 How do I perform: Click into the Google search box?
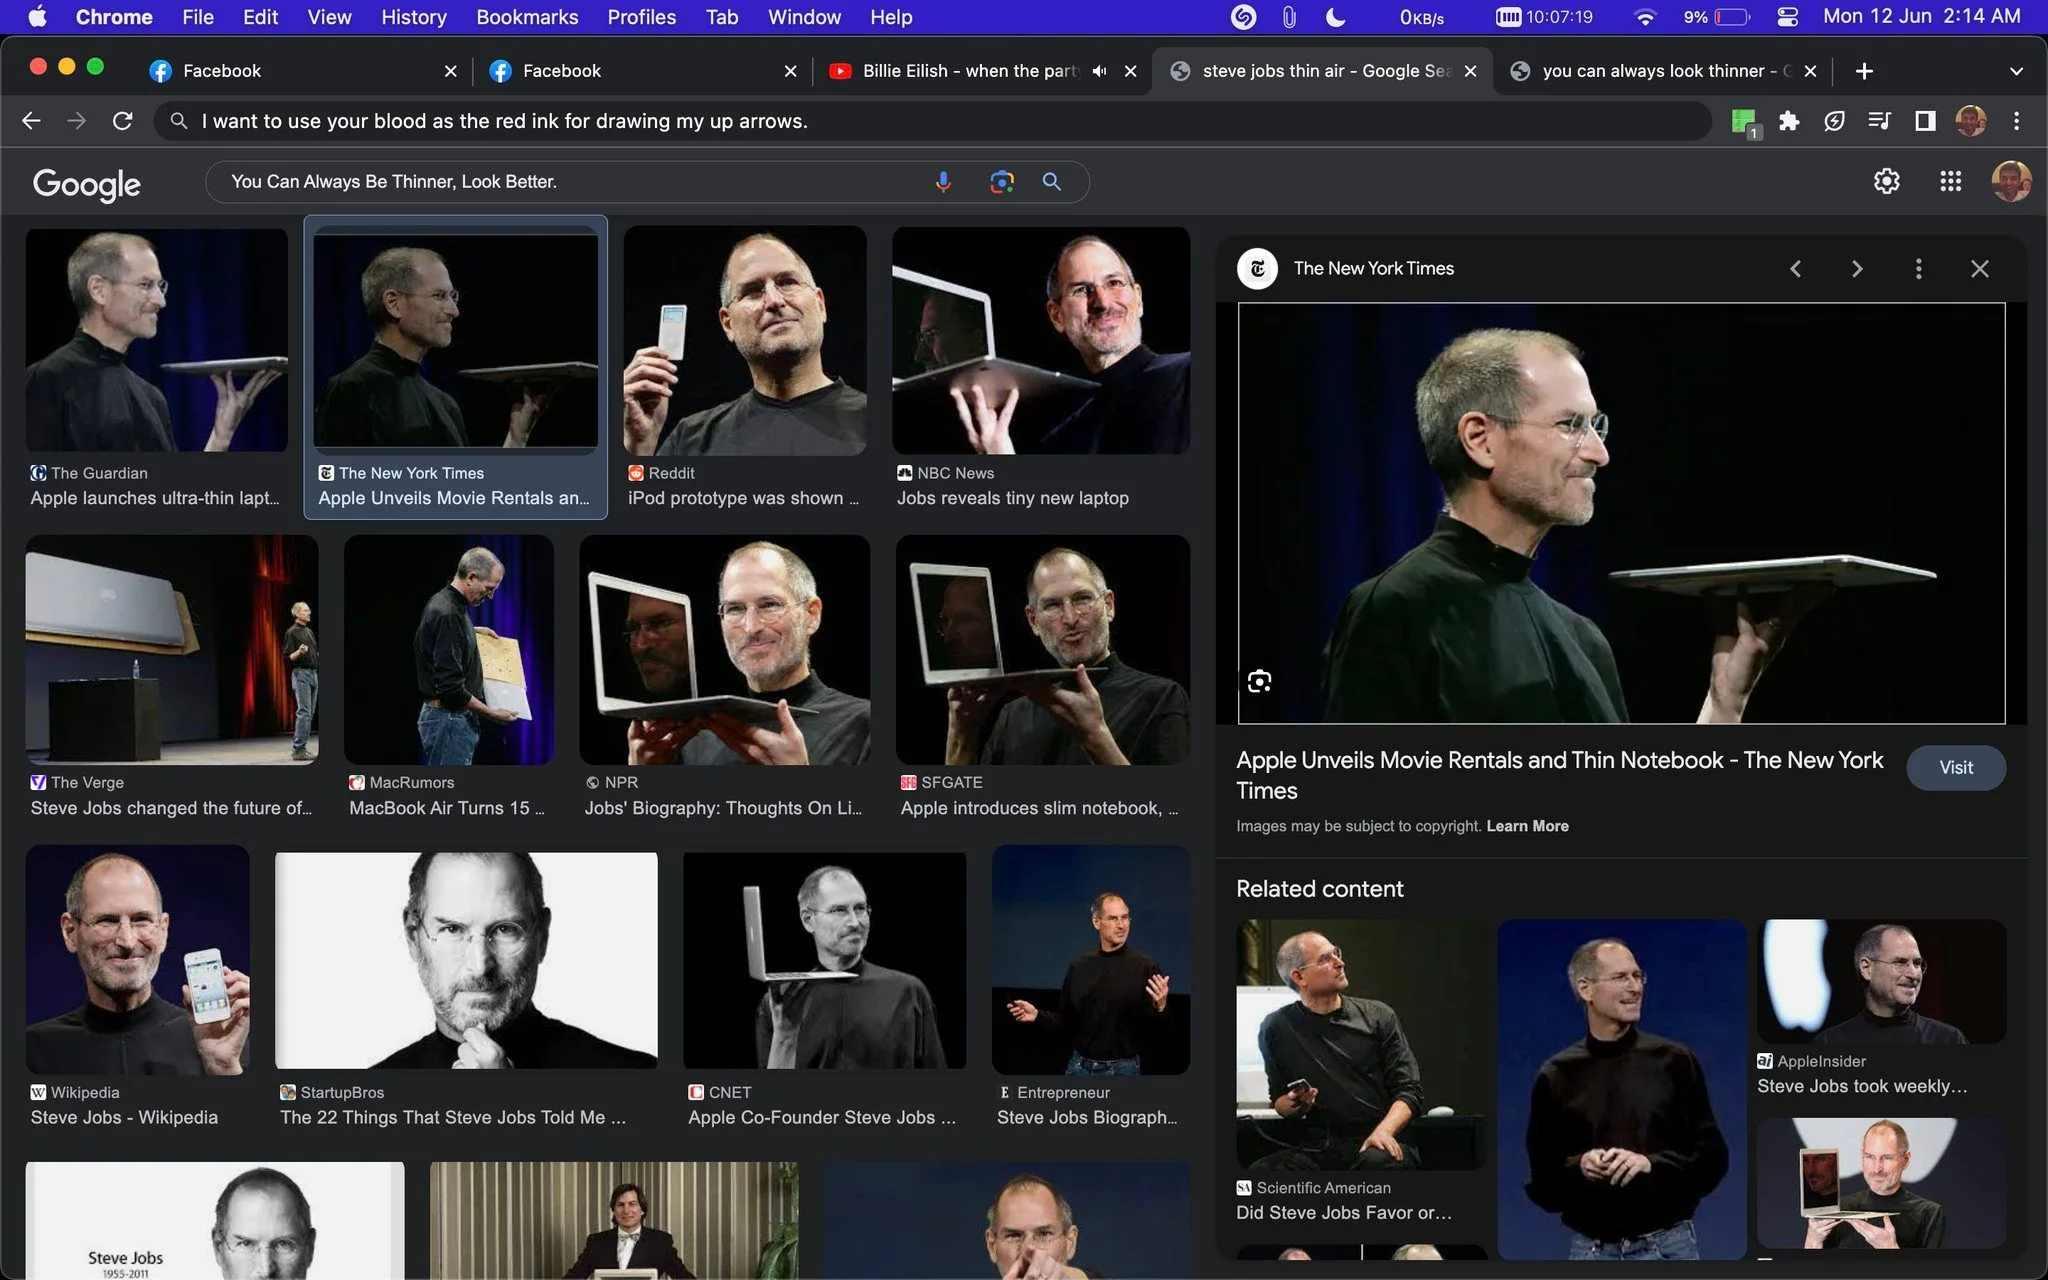(x=570, y=182)
